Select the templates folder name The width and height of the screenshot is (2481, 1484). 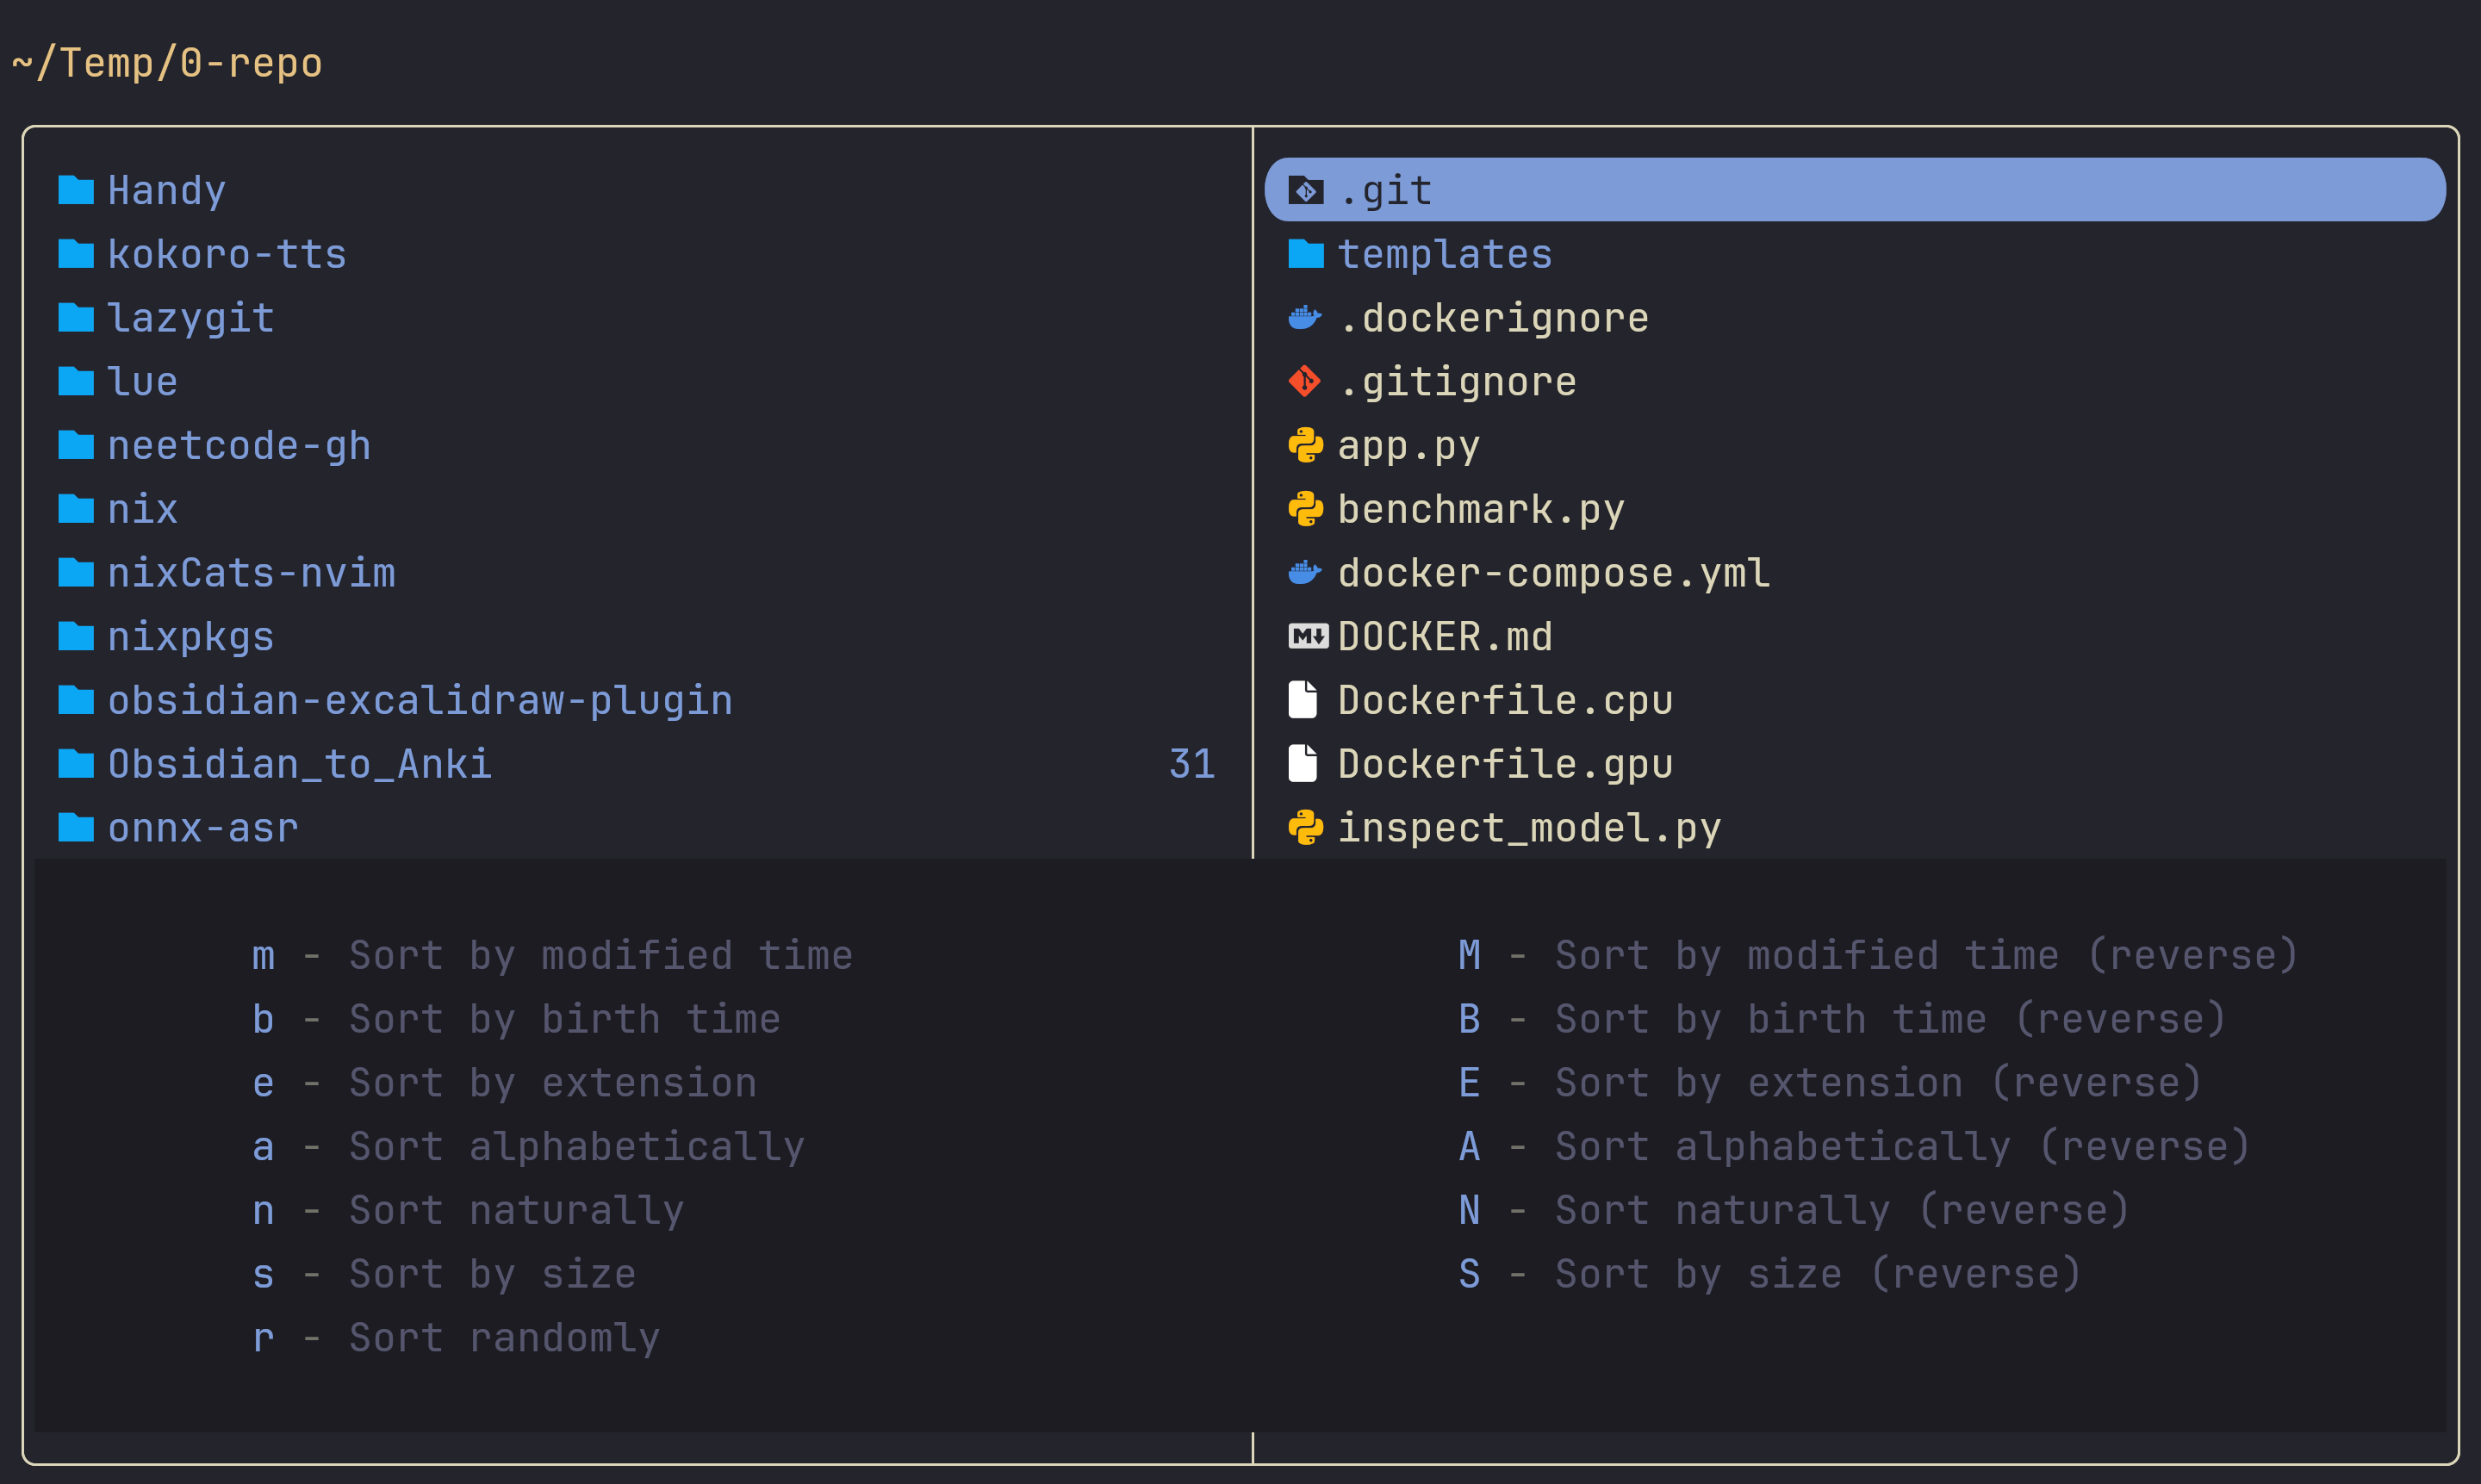(1445, 254)
